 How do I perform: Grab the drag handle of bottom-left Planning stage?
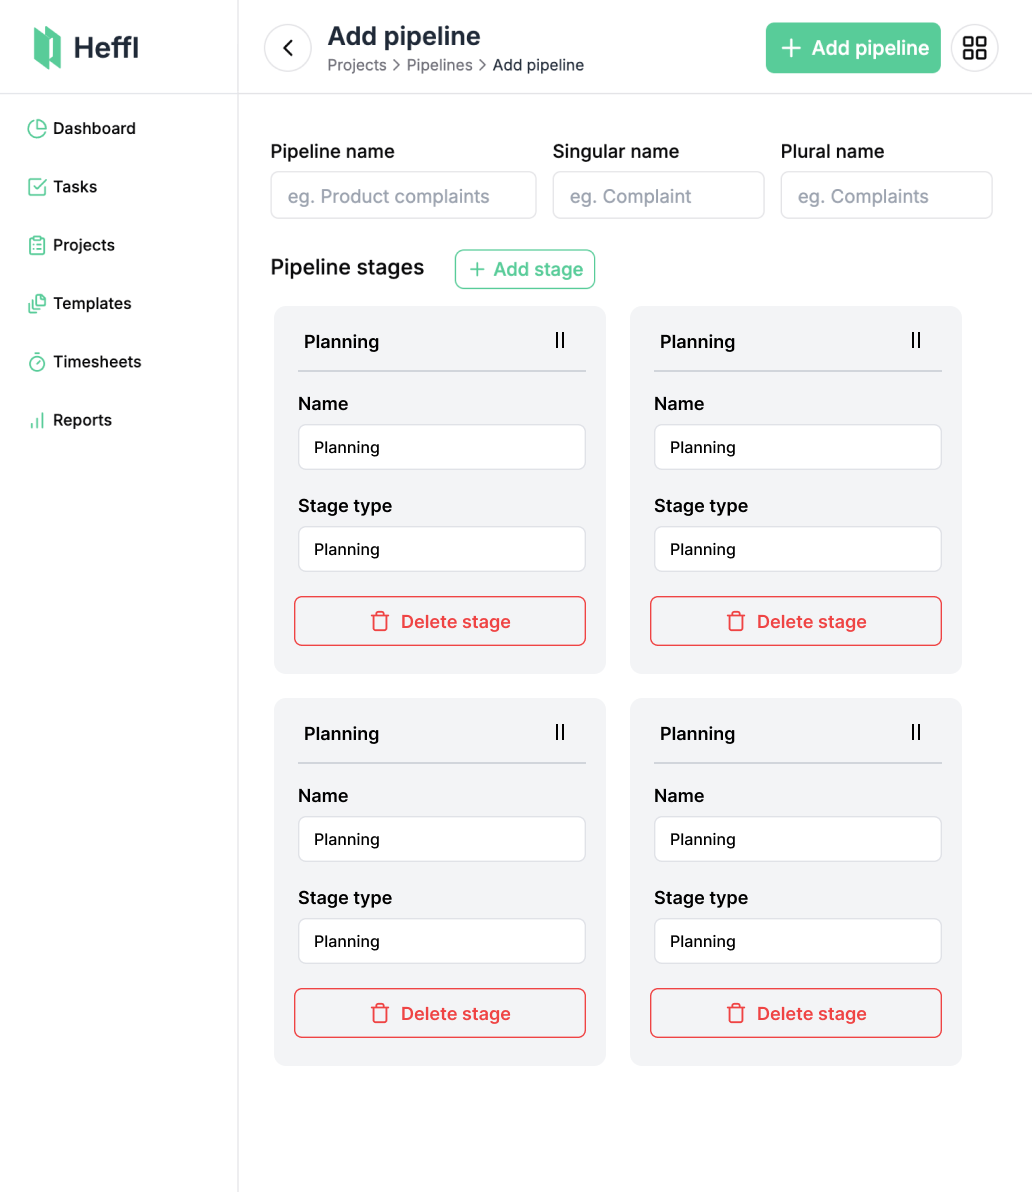coord(560,733)
